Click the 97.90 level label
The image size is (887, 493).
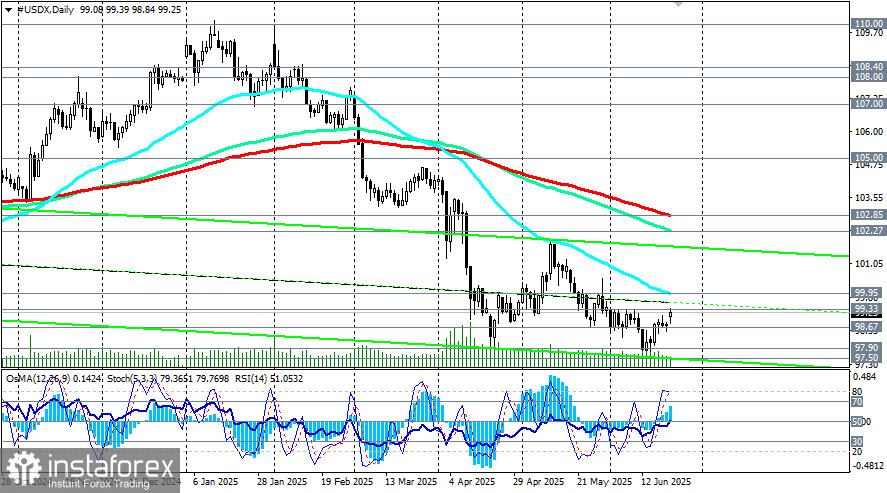pos(868,348)
